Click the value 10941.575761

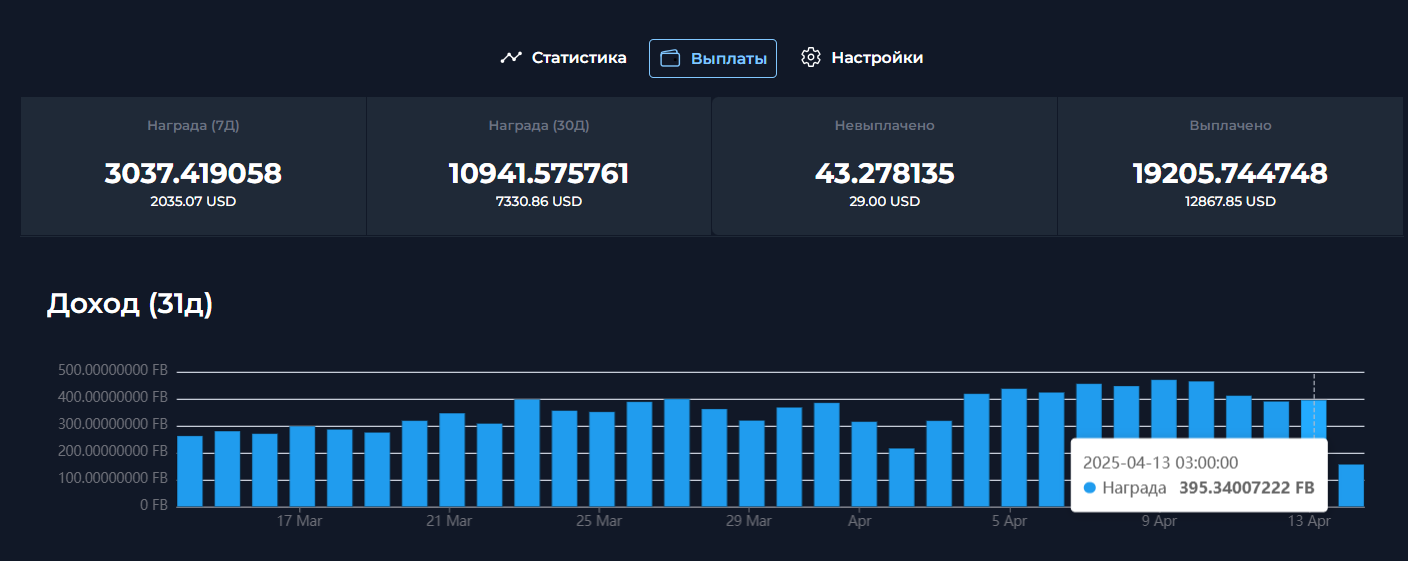point(539,174)
